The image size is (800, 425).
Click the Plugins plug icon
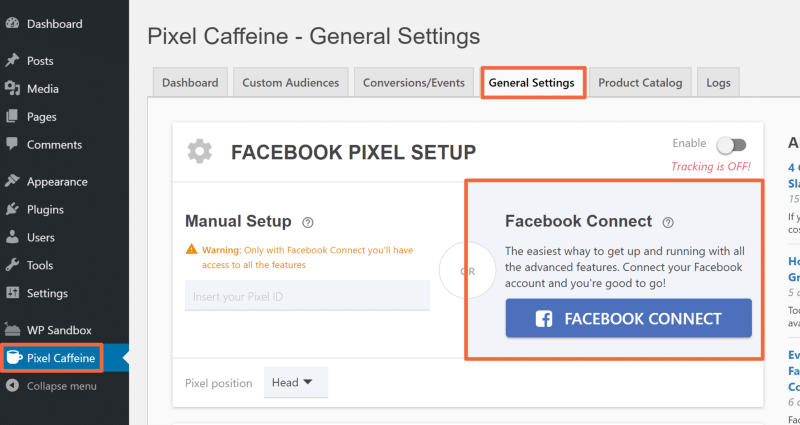click(x=12, y=210)
